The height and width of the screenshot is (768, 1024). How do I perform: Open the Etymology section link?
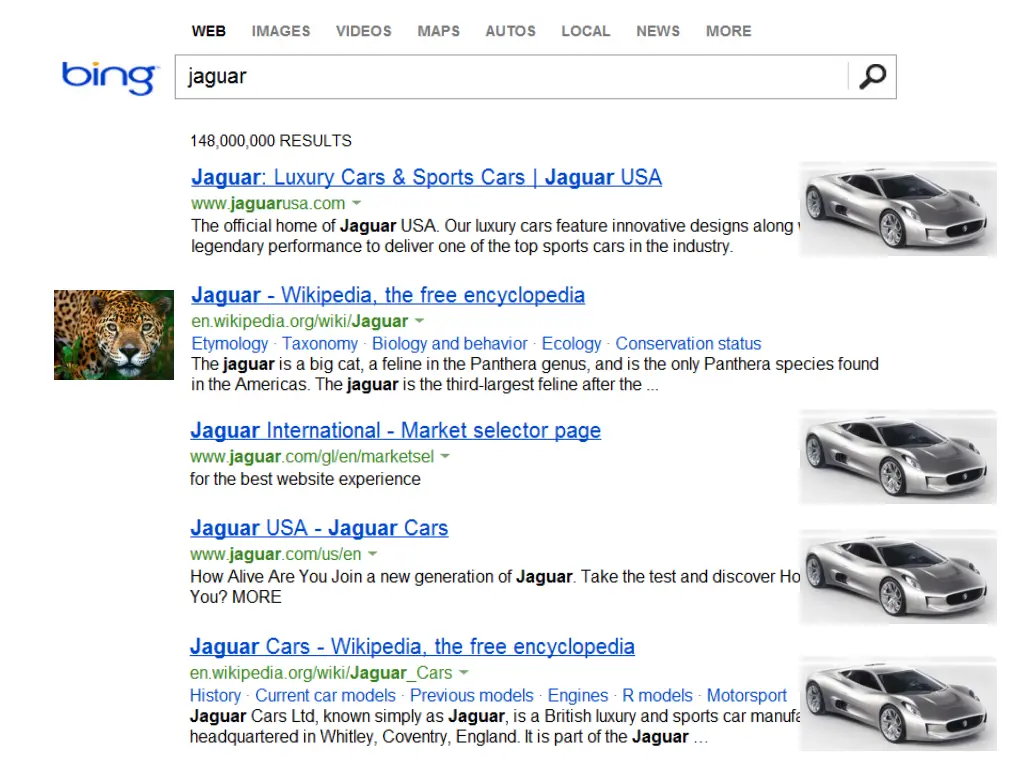click(230, 344)
